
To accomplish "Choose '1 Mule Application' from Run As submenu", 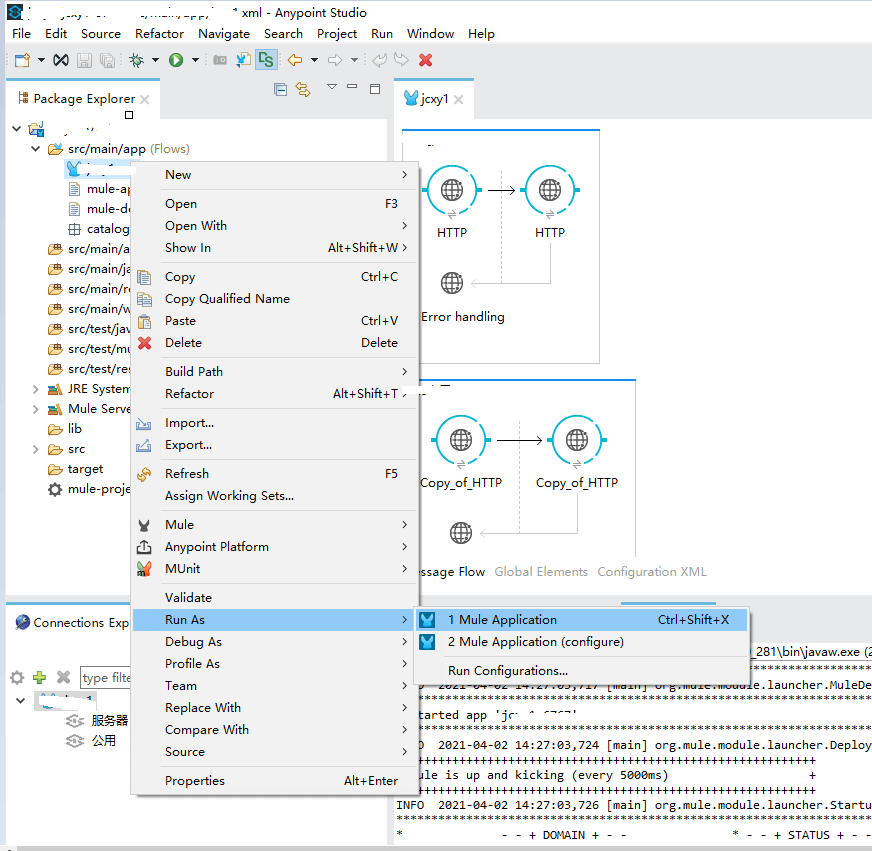I will 502,620.
